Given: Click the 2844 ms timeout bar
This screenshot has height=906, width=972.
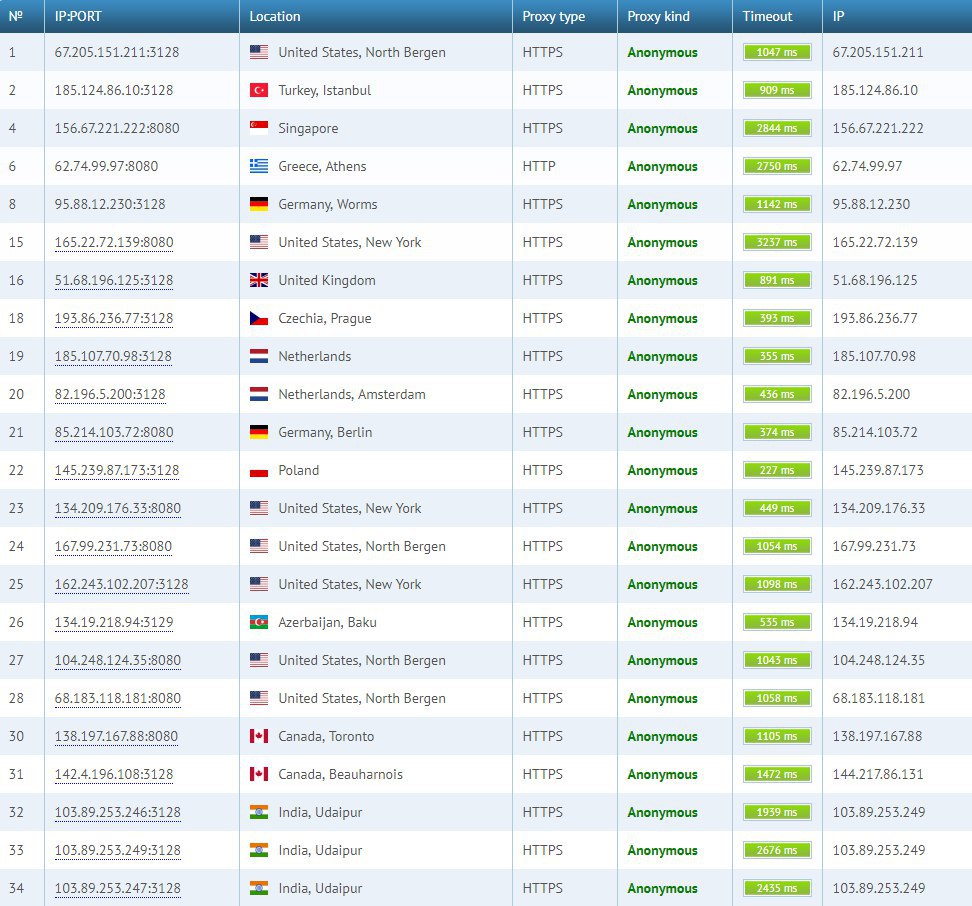Looking at the screenshot, I should point(777,128).
